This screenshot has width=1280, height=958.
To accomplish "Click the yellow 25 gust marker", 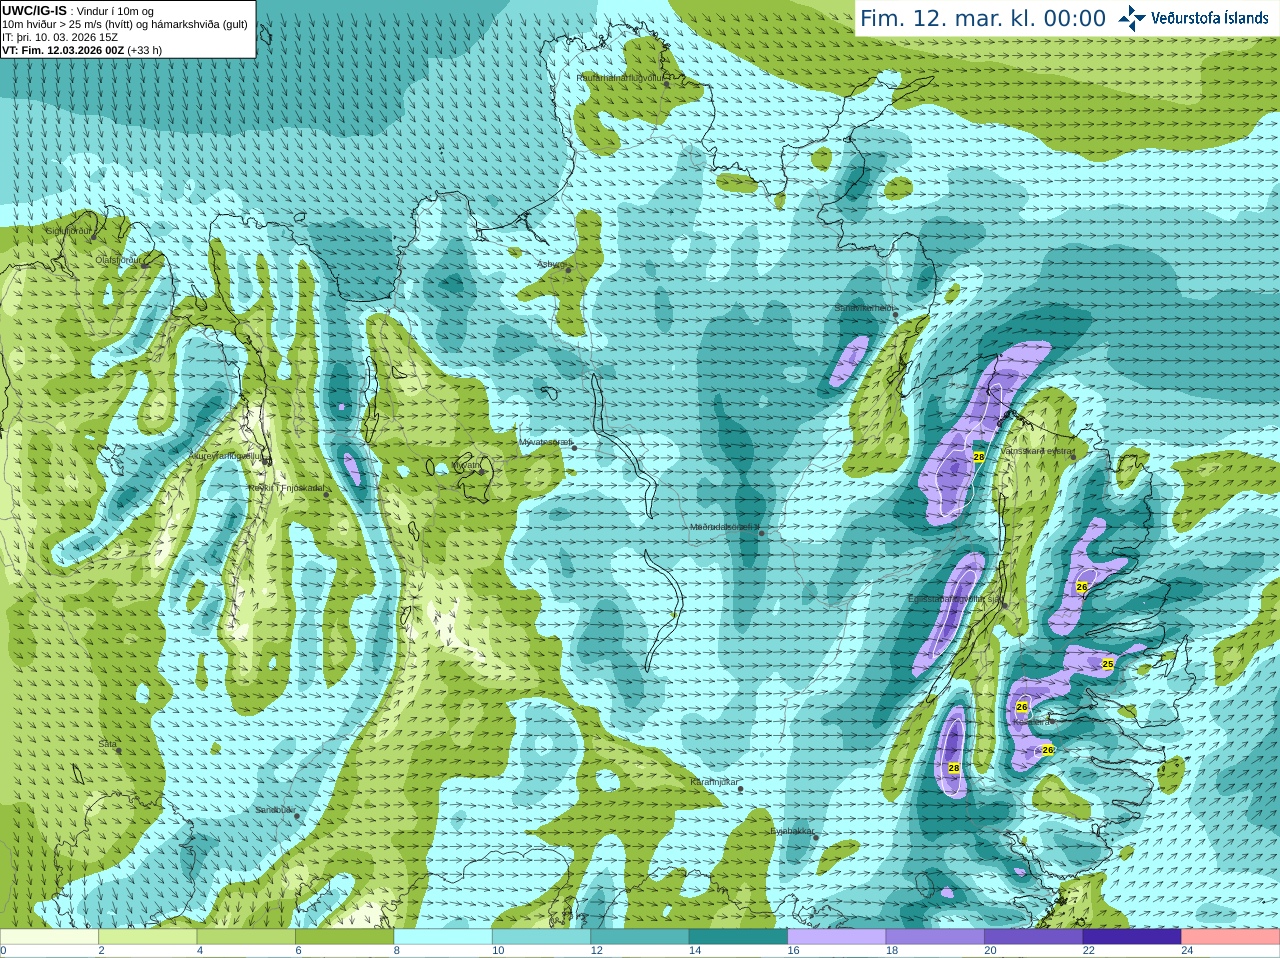I will [x=1107, y=664].
